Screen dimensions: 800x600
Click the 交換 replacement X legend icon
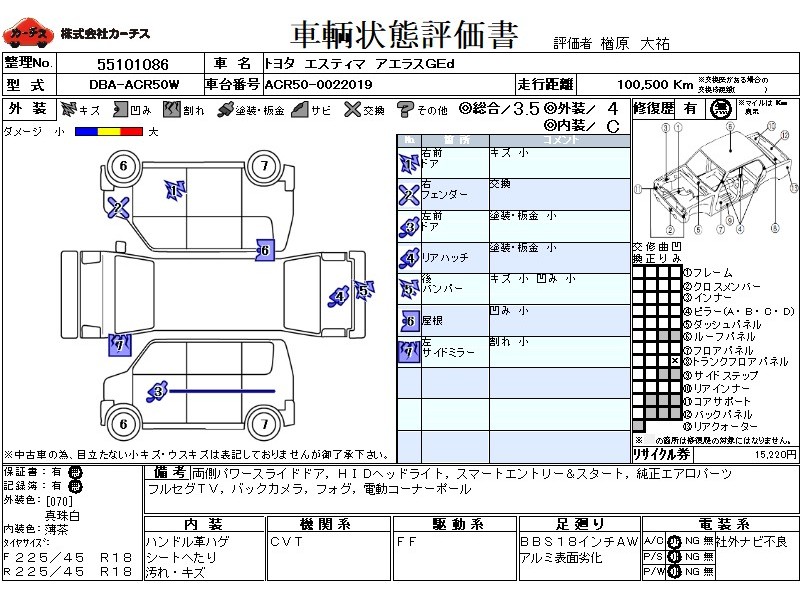[x=351, y=110]
